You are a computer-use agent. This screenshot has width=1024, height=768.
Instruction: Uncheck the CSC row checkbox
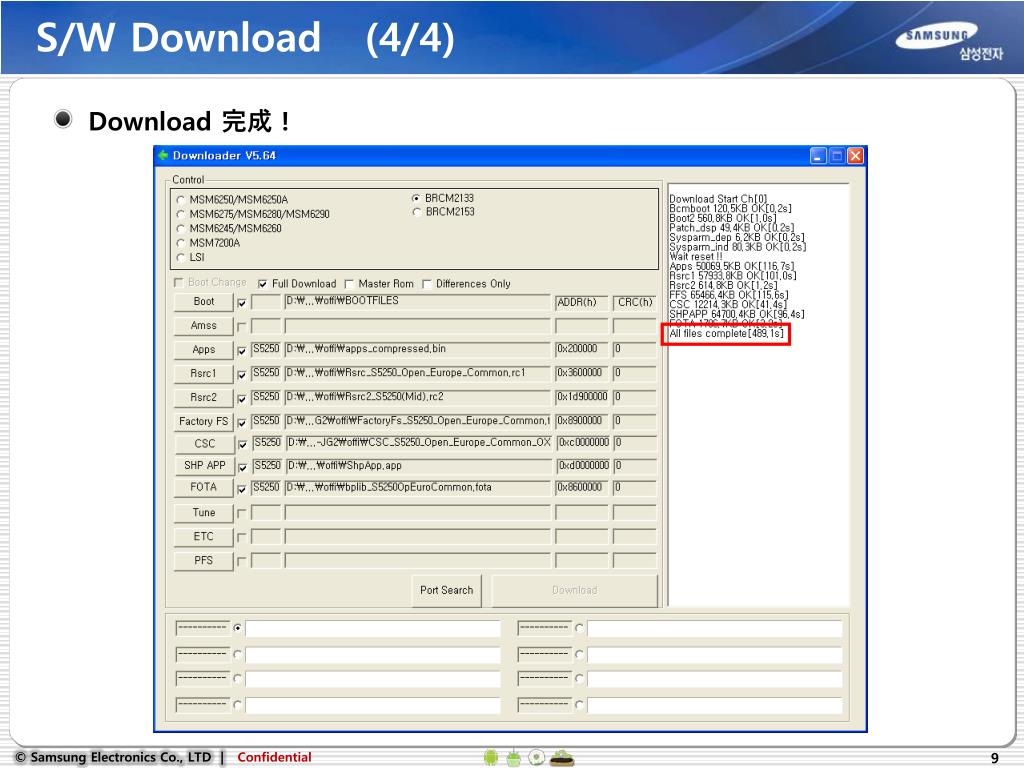tap(242, 445)
